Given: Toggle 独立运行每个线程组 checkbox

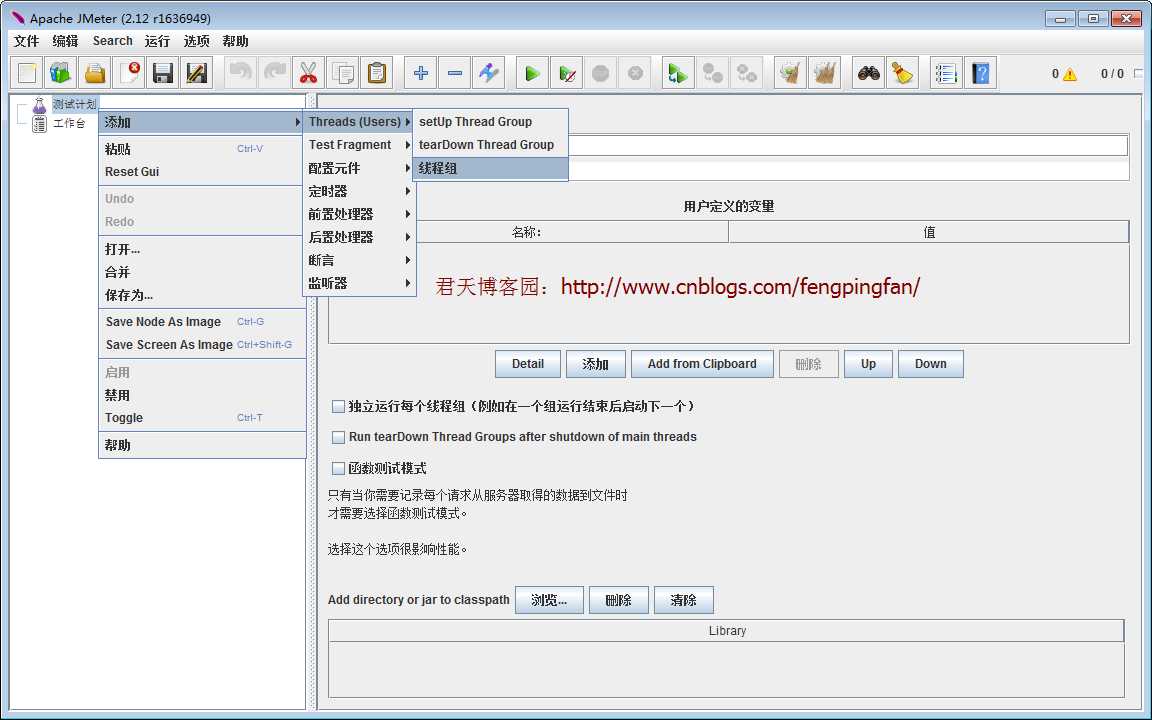Looking at the screenshot, I should tap(339, 406).
